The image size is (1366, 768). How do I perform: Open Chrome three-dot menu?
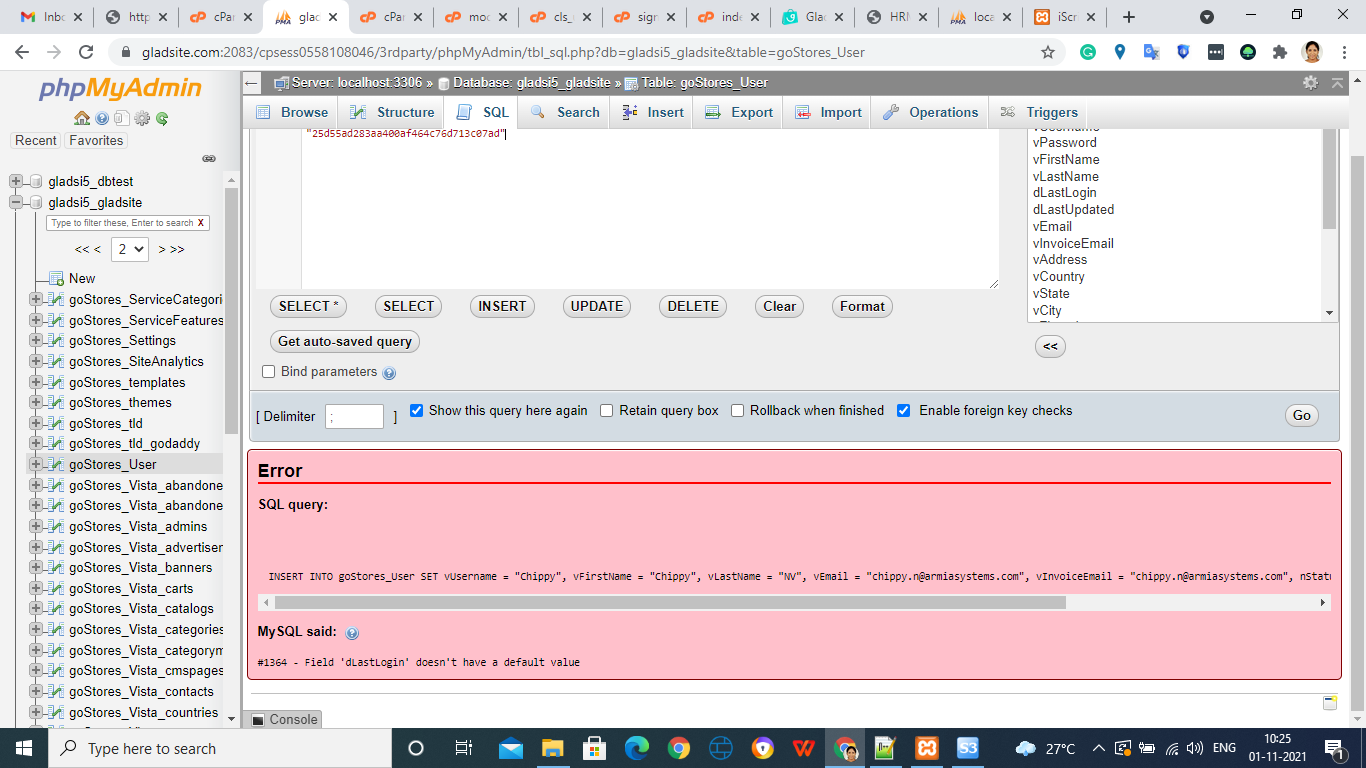tap(1344, 52)
